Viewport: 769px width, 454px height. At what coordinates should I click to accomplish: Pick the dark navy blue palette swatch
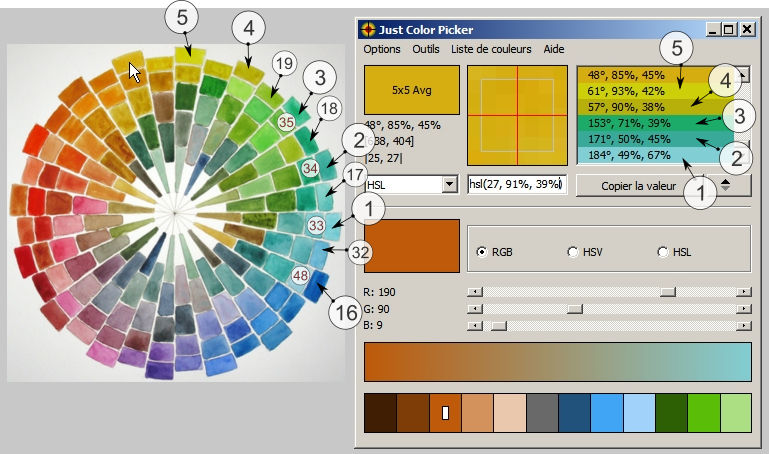[574, 413]
